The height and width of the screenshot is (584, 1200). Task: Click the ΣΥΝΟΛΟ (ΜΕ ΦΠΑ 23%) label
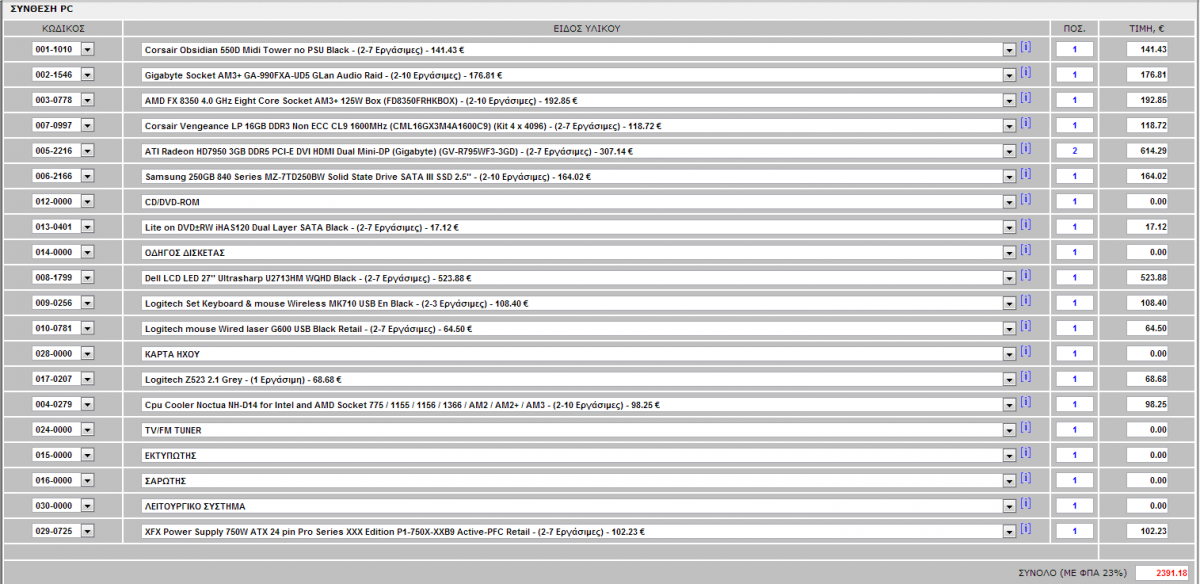[x=1072, y=573]
